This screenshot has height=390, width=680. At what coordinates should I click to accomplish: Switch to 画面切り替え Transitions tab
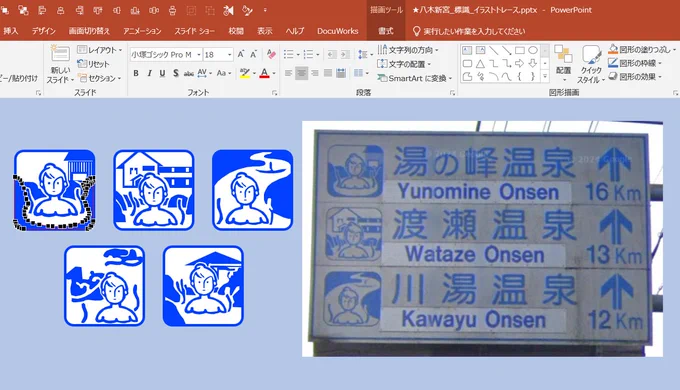pos(89,31)
